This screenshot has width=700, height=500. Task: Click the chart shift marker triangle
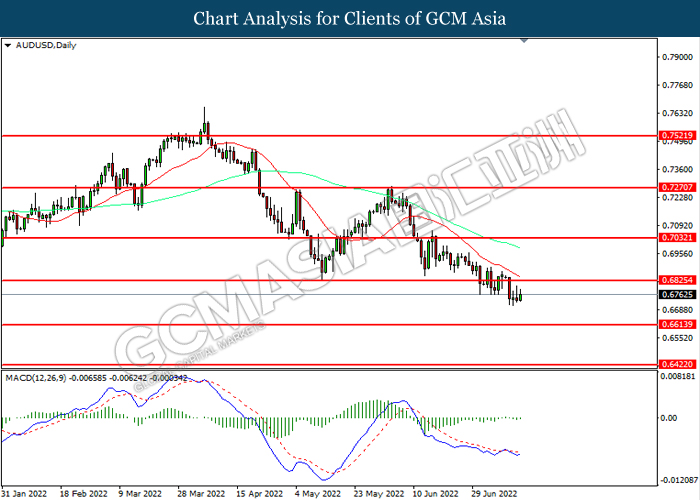[x=524, y=41]
